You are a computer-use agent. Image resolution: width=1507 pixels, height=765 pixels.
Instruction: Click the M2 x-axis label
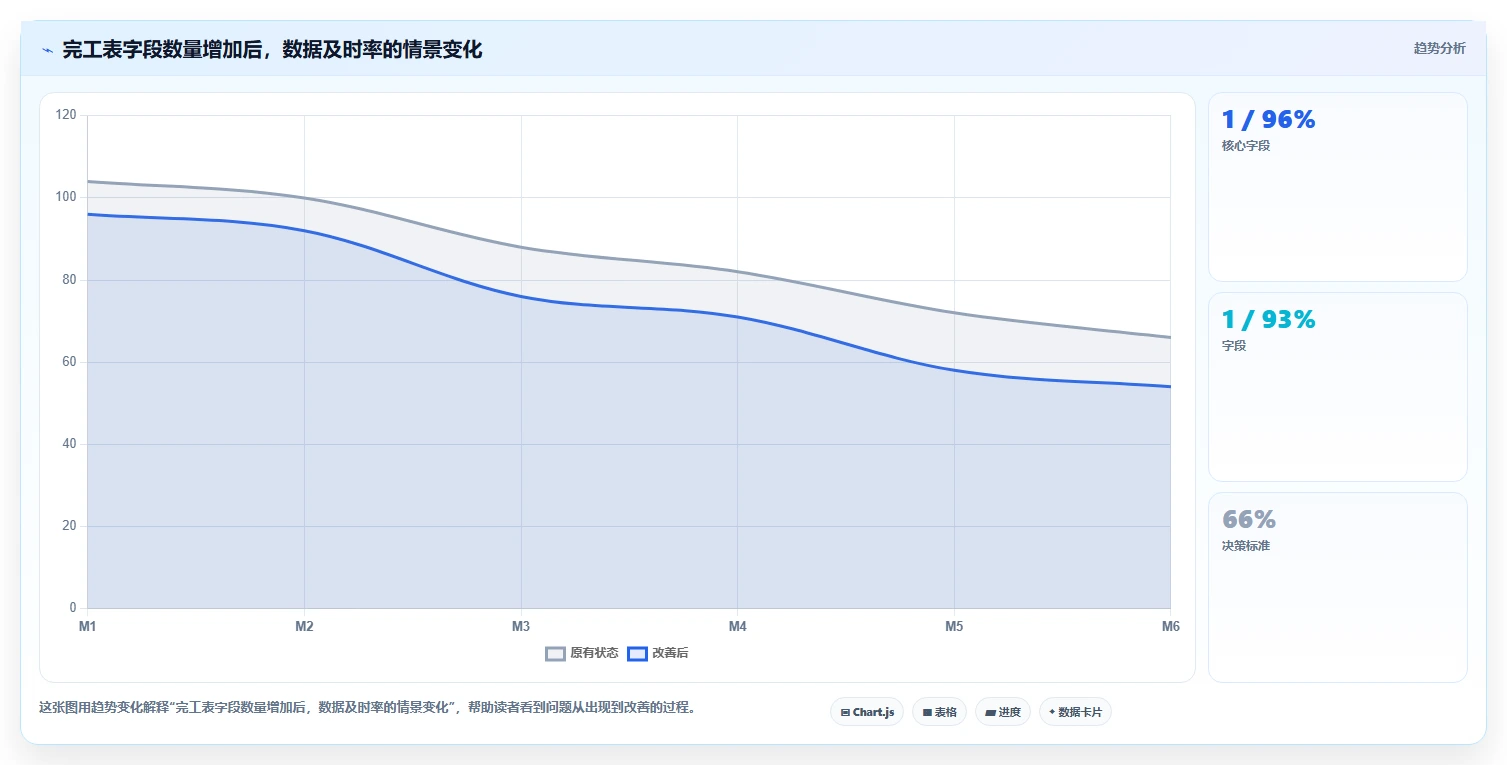304,627
